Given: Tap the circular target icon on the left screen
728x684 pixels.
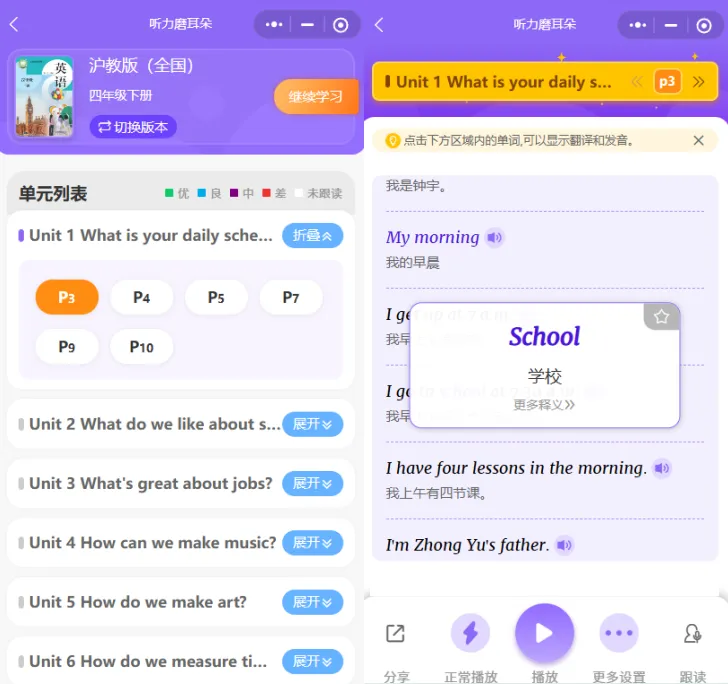Looking at the screenshot, I should coord(340,25).
